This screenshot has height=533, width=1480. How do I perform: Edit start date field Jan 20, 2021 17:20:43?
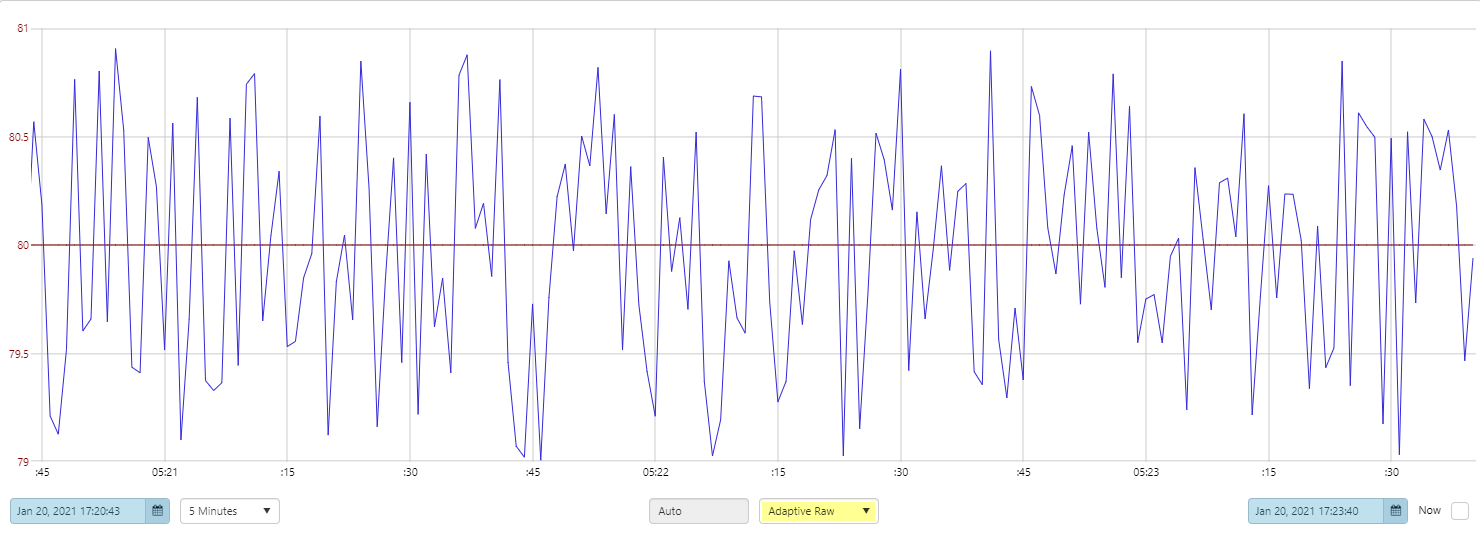click(x=80, y=511)
